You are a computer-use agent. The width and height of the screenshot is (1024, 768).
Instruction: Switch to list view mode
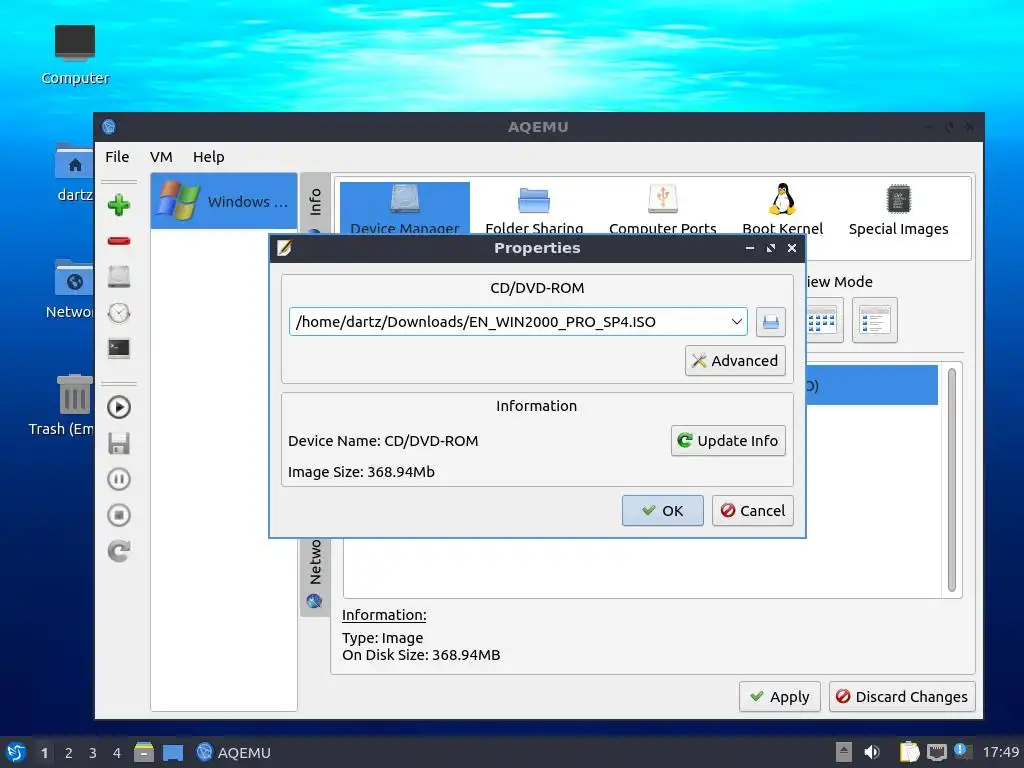click(x=874, y=321)
